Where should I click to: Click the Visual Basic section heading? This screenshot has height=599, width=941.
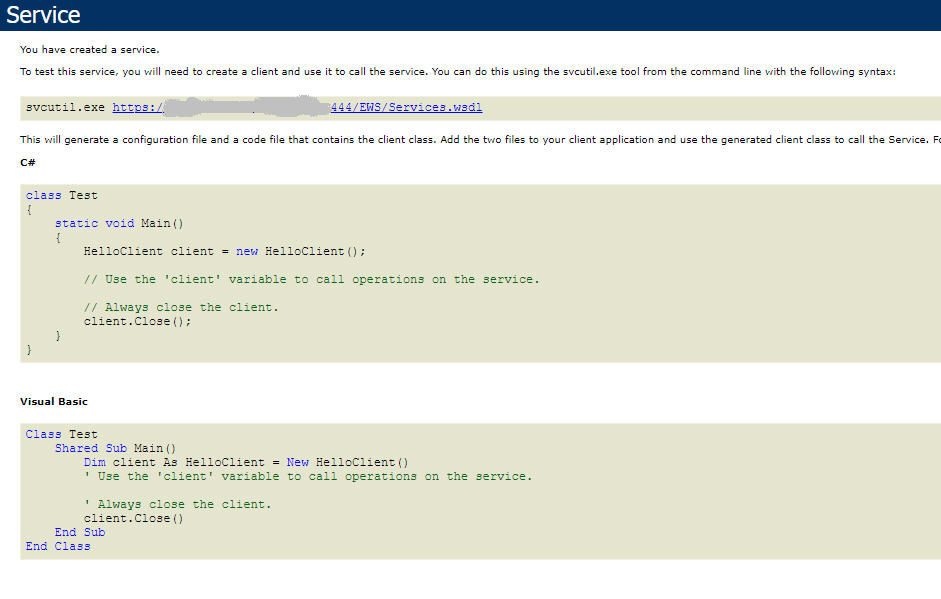(54, 401)
